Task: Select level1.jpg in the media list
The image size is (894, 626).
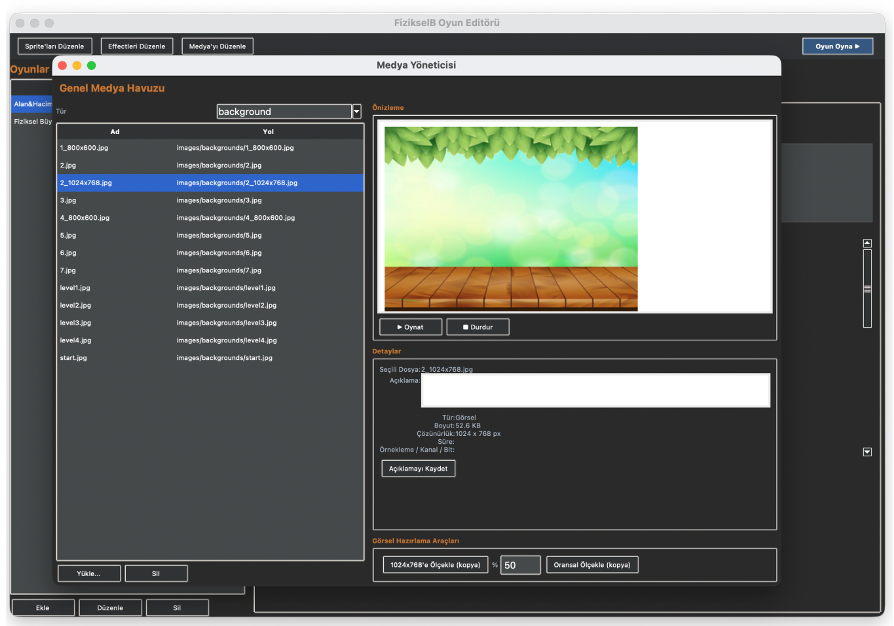Action: point(110,287)
